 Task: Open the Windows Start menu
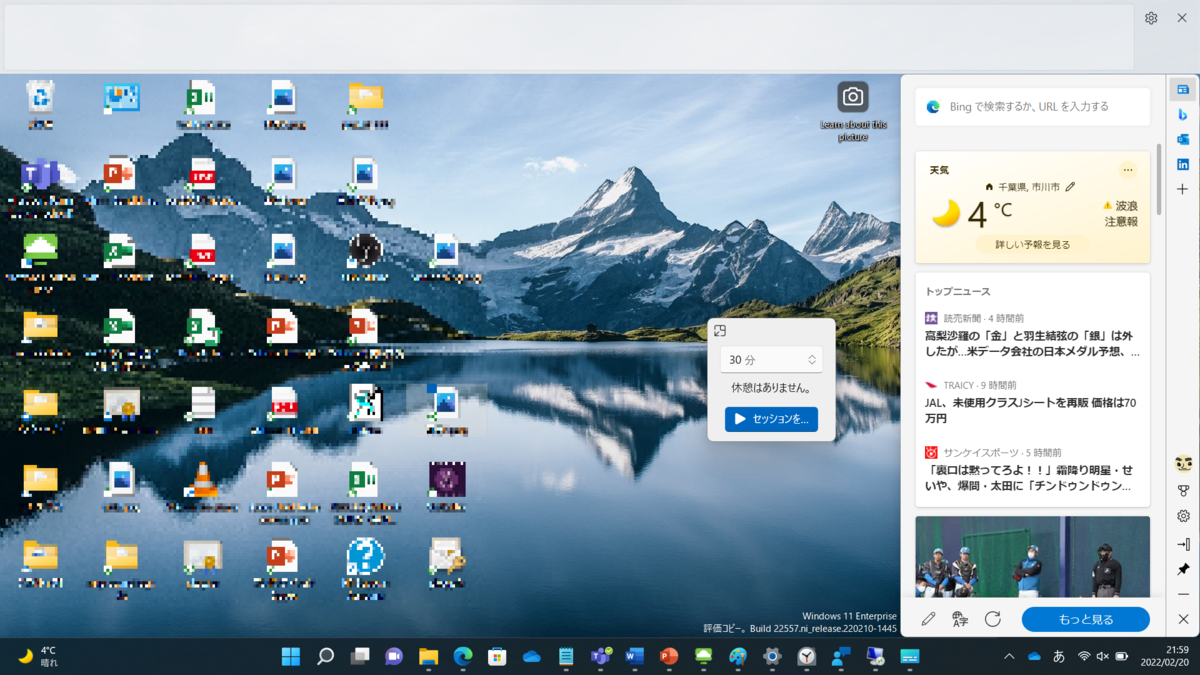[291, 656]
